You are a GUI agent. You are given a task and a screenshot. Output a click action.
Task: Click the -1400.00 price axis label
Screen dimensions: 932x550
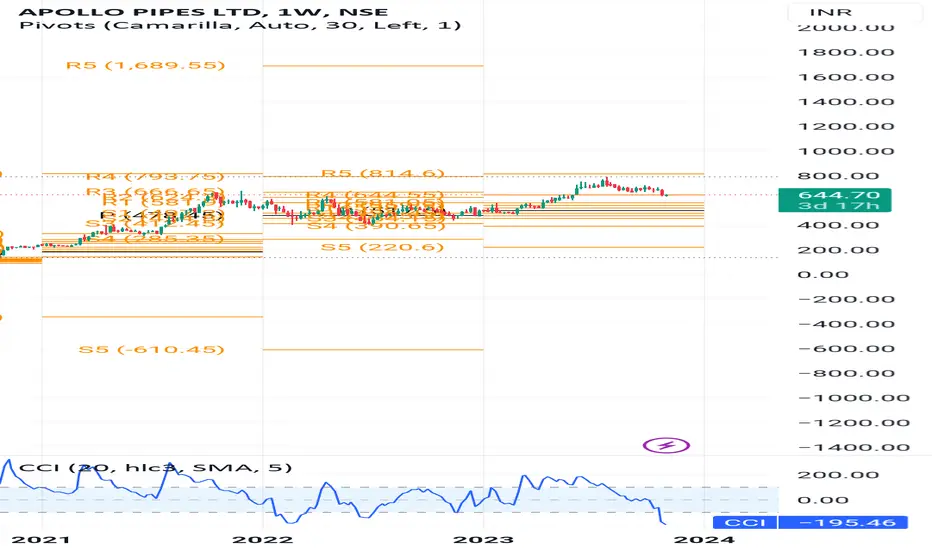(x=854, y=447)
